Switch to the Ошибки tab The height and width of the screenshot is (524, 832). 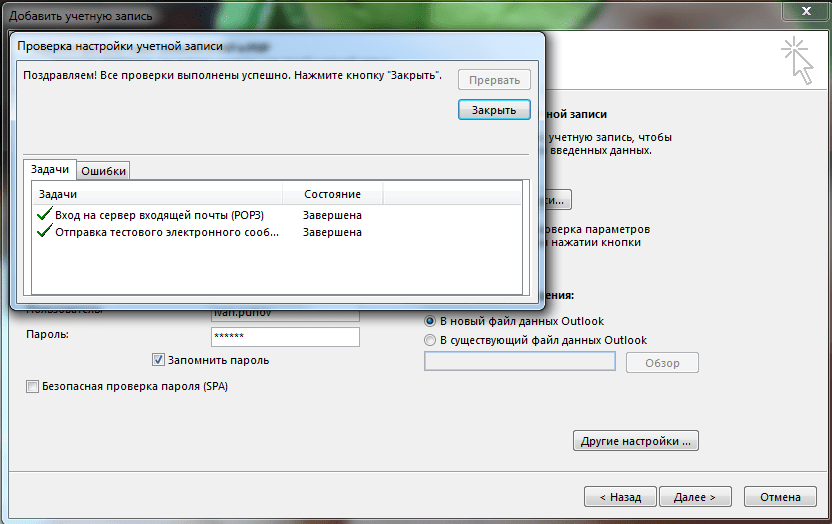[x=103, y=171]
